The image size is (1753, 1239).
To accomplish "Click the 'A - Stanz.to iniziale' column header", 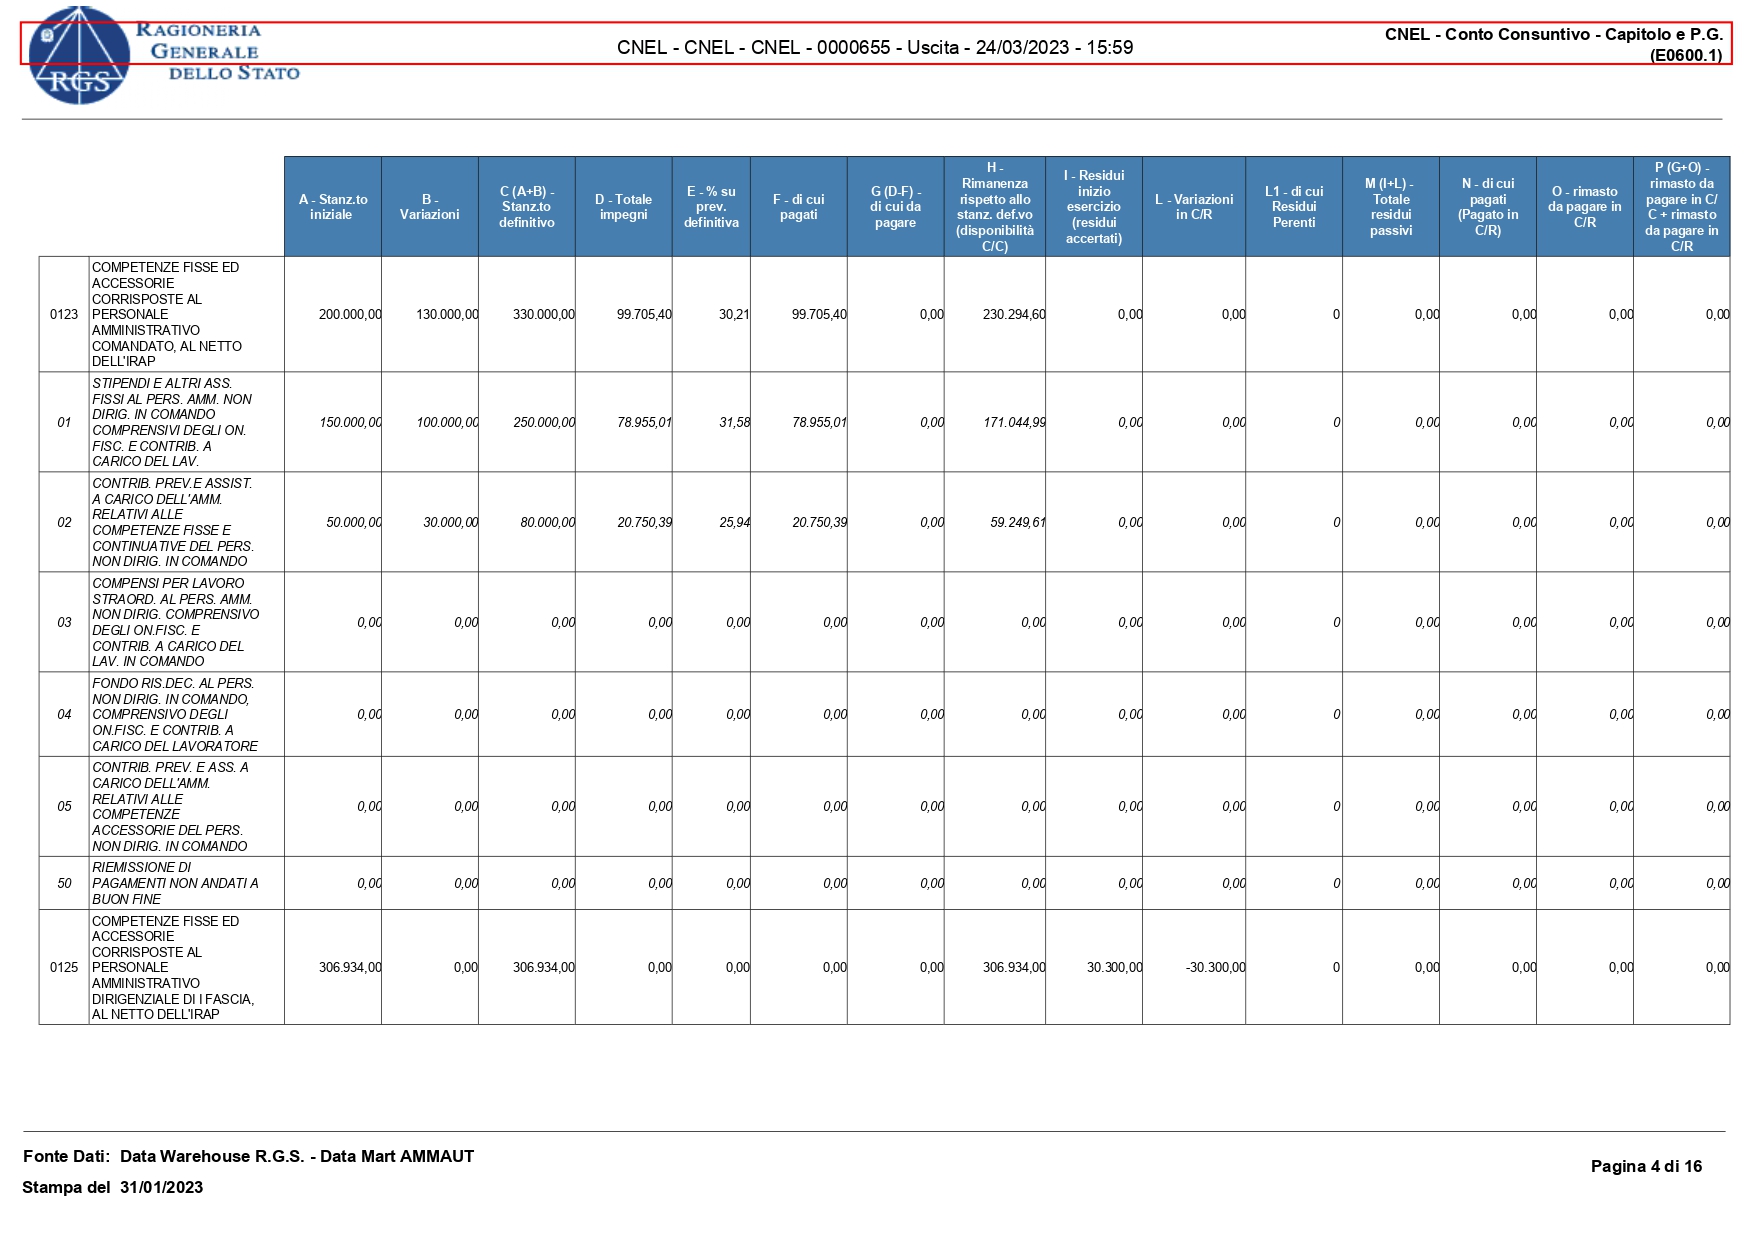I will pos(332,207).
